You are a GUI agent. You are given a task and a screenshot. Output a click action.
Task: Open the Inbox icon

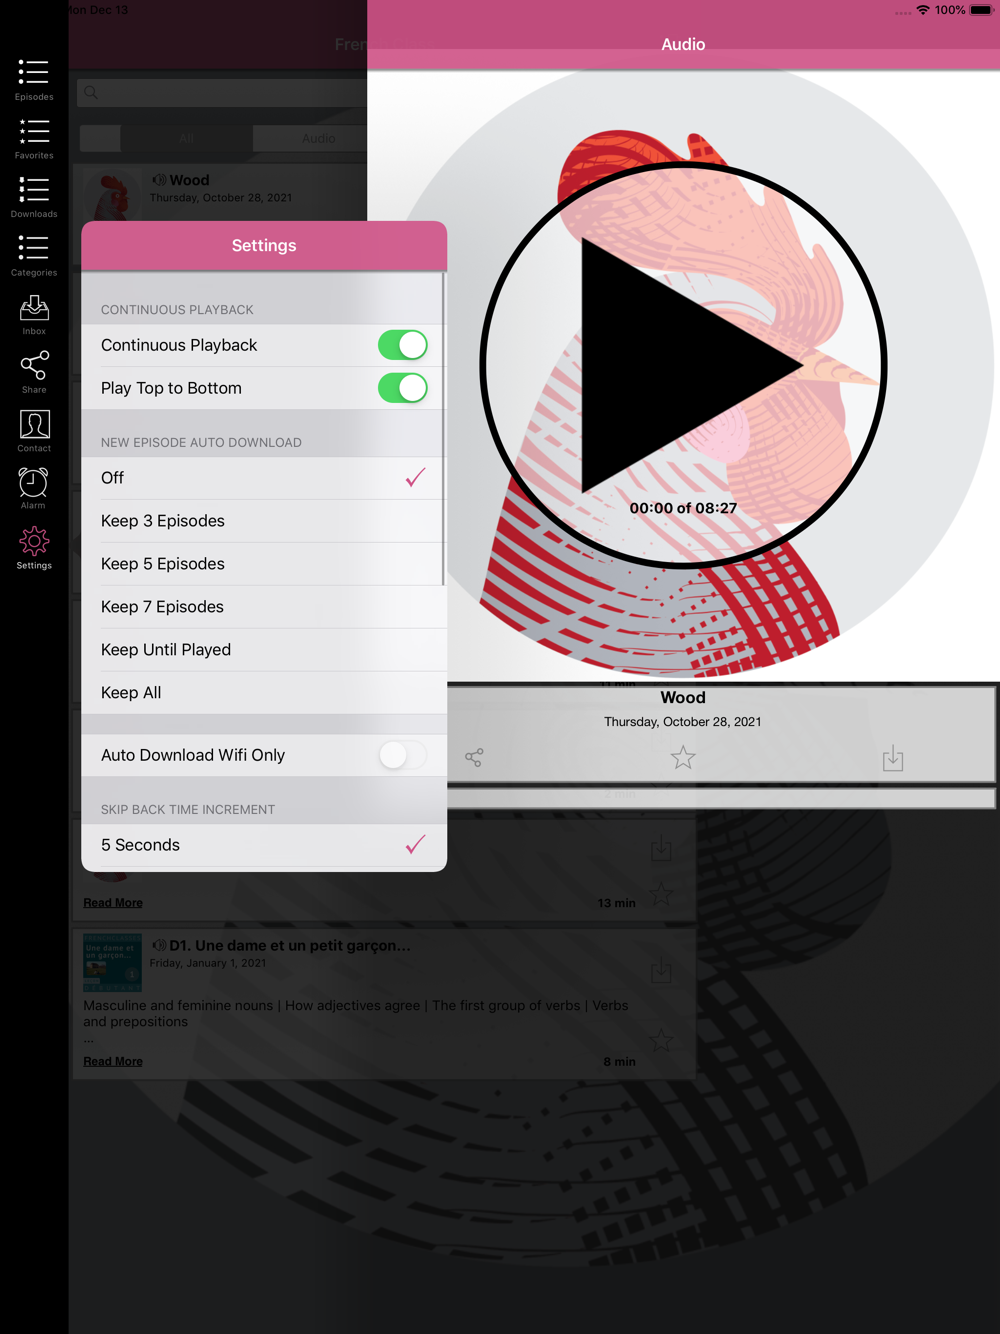point(34,315)
